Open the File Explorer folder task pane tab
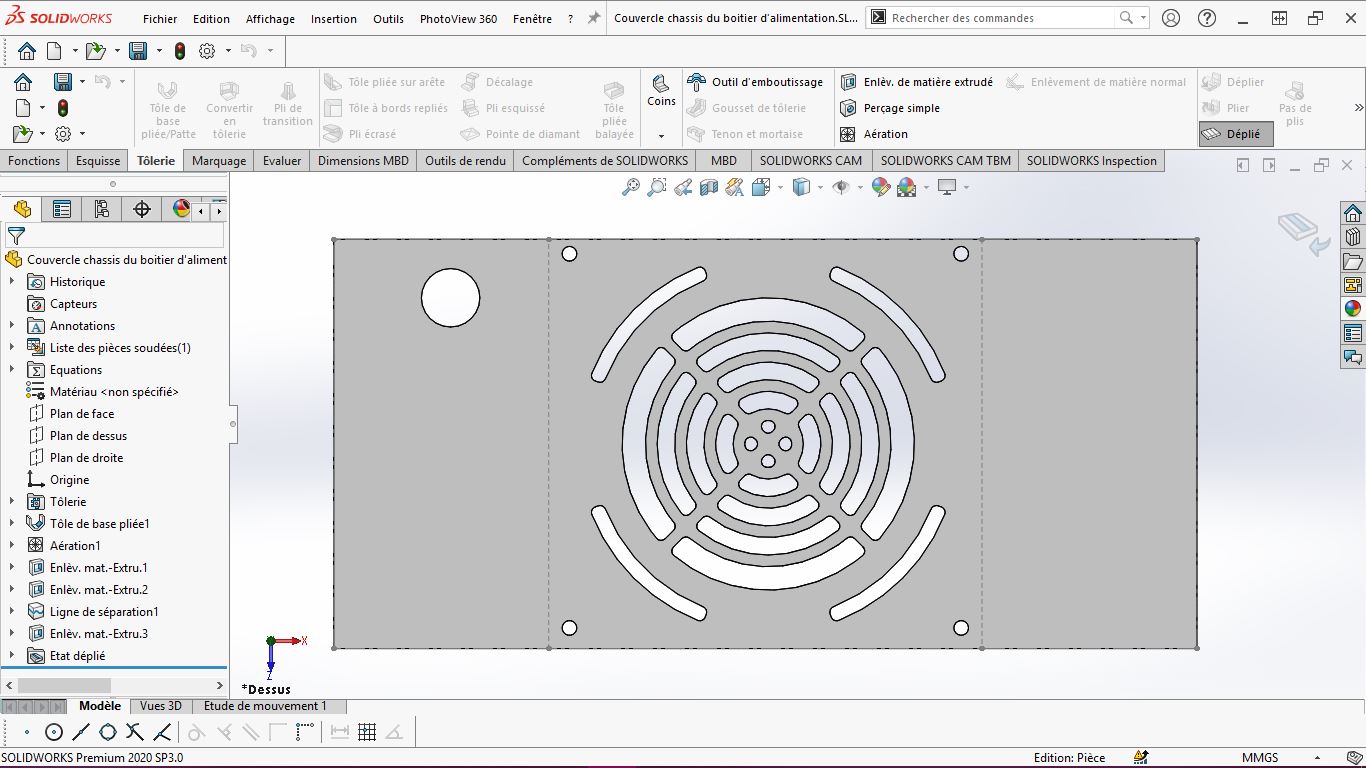Viewport: 1366px width, 768px height. click(1353, 261)
